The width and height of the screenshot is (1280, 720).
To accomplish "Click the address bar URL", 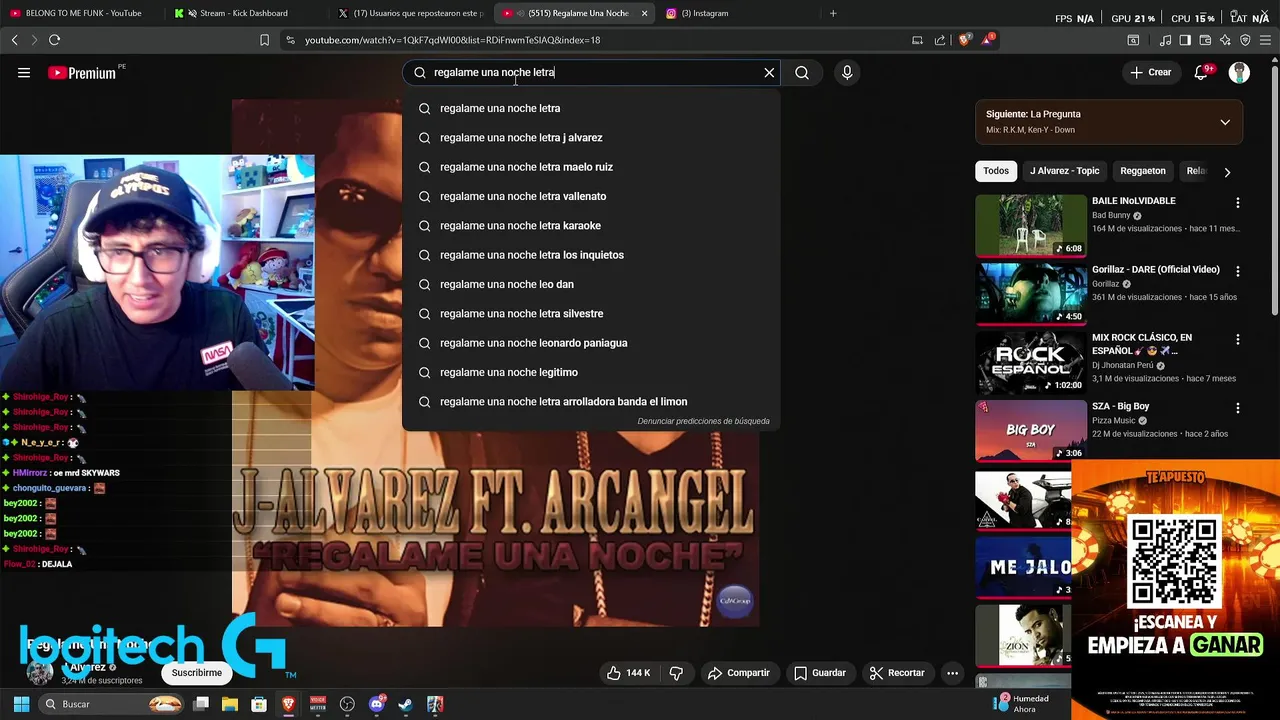I will pyautogui.click(x=452, y=40).
